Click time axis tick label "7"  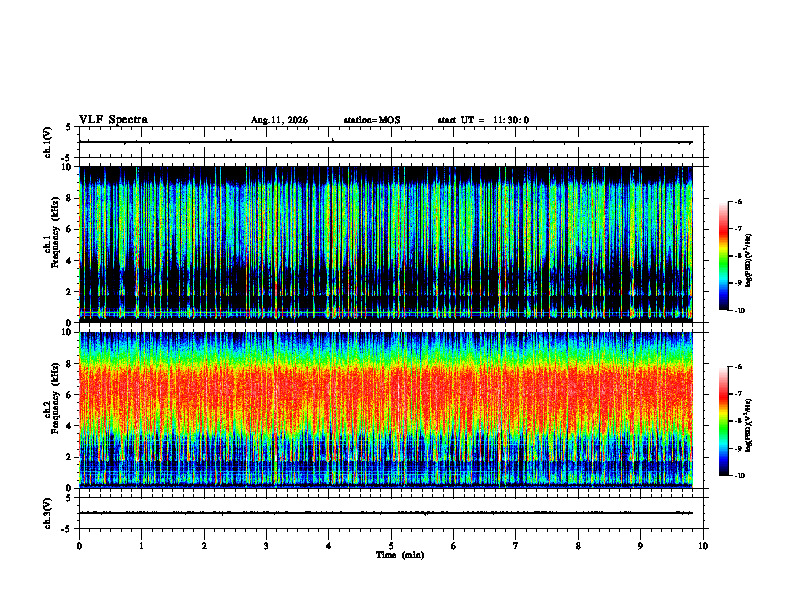516,546
